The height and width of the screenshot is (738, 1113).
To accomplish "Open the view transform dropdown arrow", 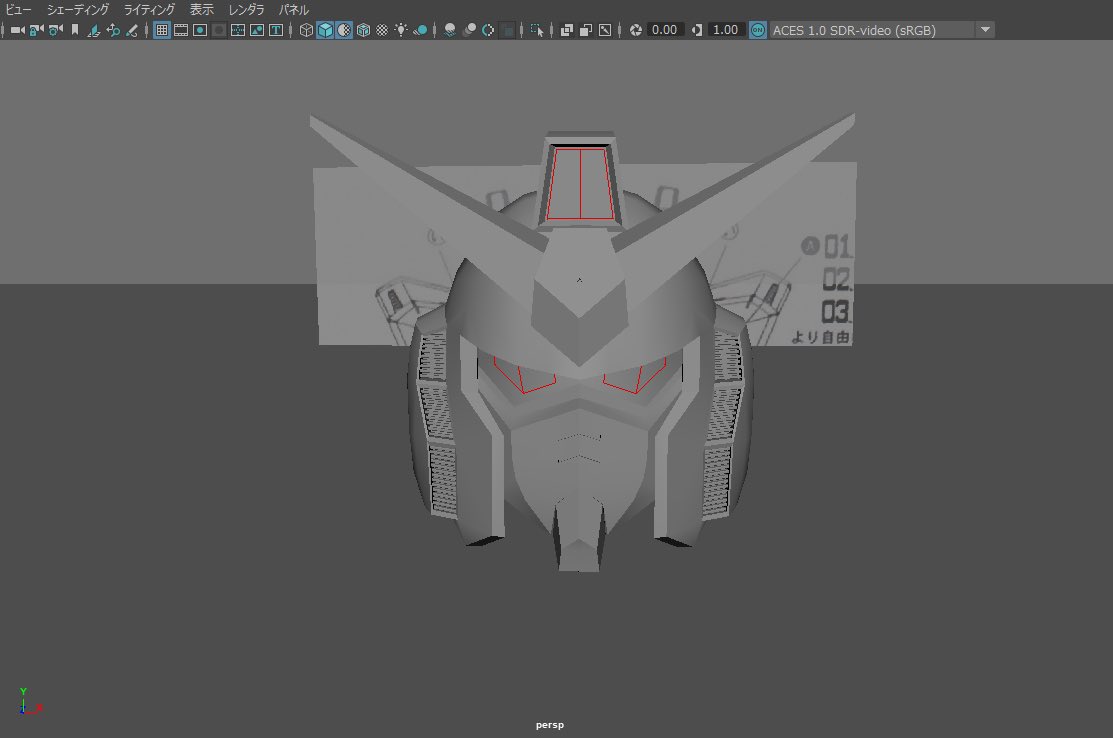I will point(986,29).
